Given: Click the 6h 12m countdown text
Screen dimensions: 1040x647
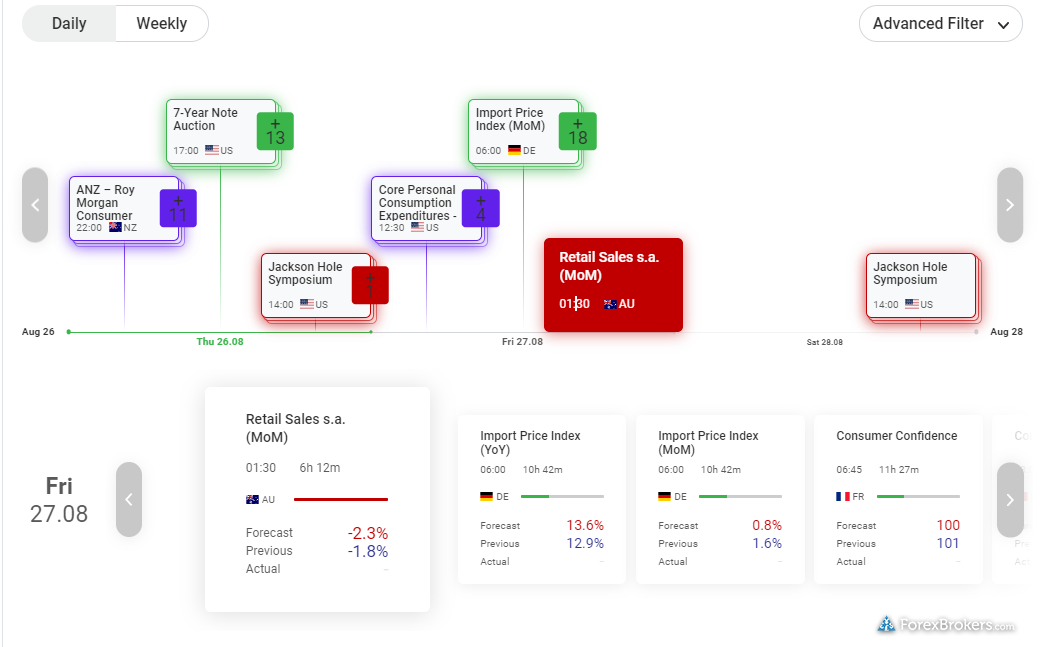Looking at the screenshot, I should click(x=320, y=468).
